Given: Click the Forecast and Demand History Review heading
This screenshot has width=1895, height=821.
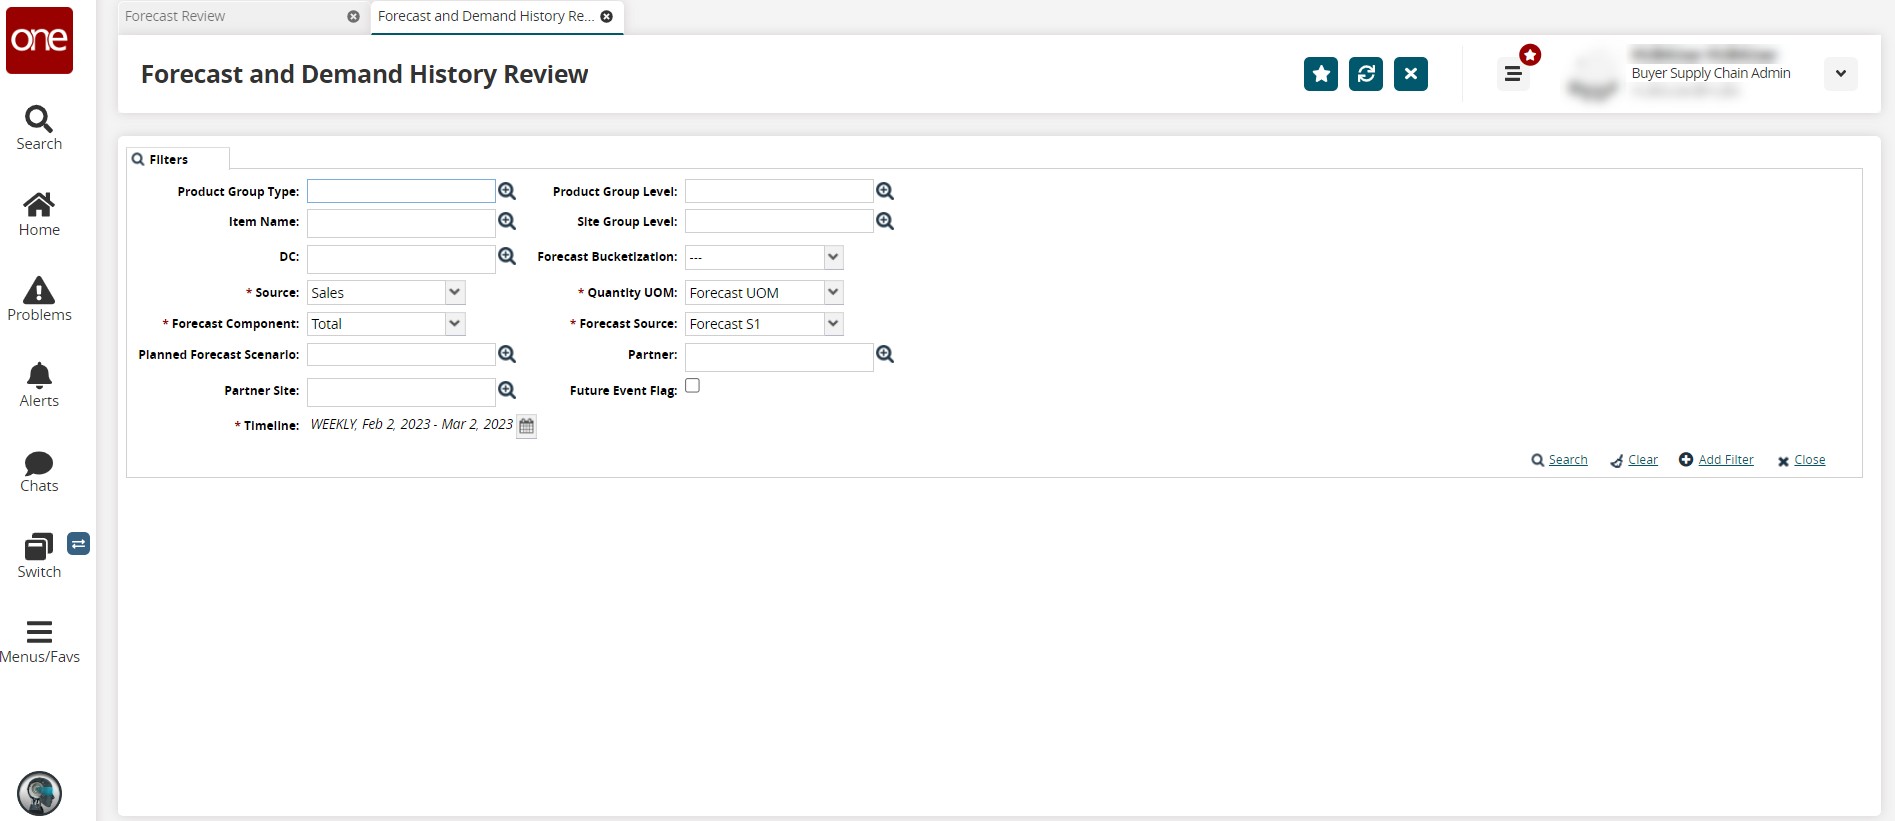Looking at the screenshot, I should coord(364,74).
